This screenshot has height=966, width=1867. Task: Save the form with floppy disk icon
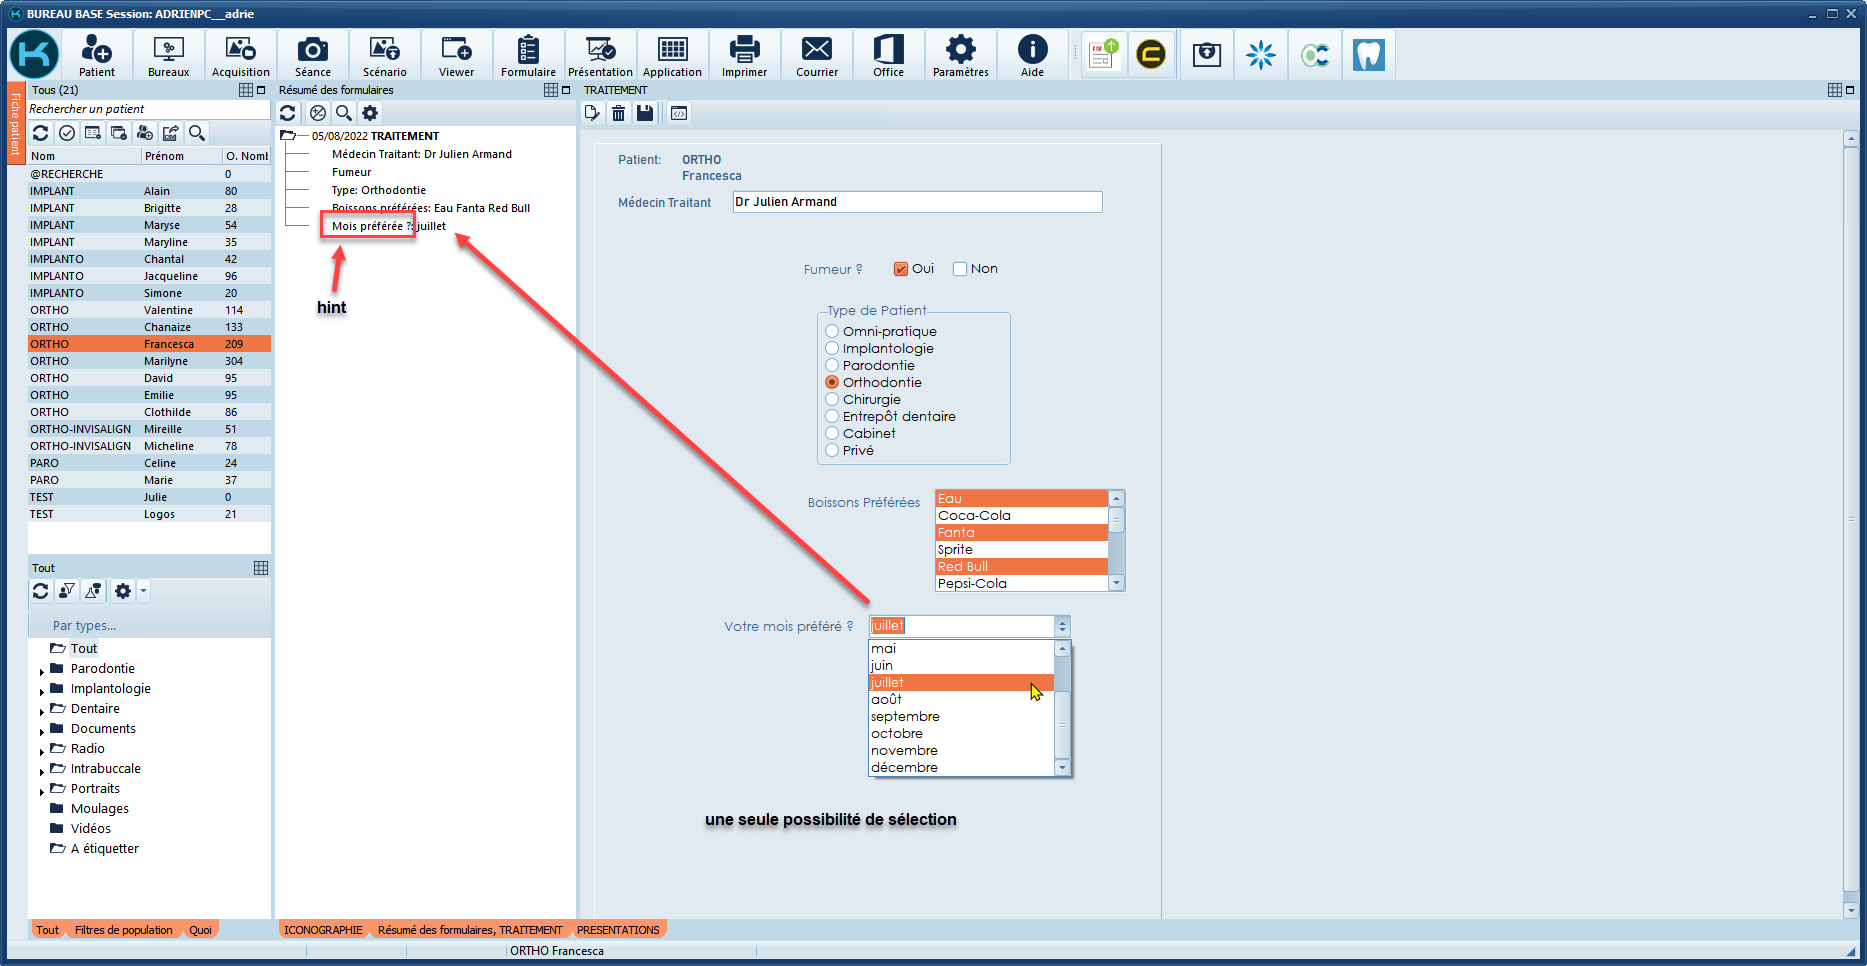pyautogui.click(x=645, y=113)
